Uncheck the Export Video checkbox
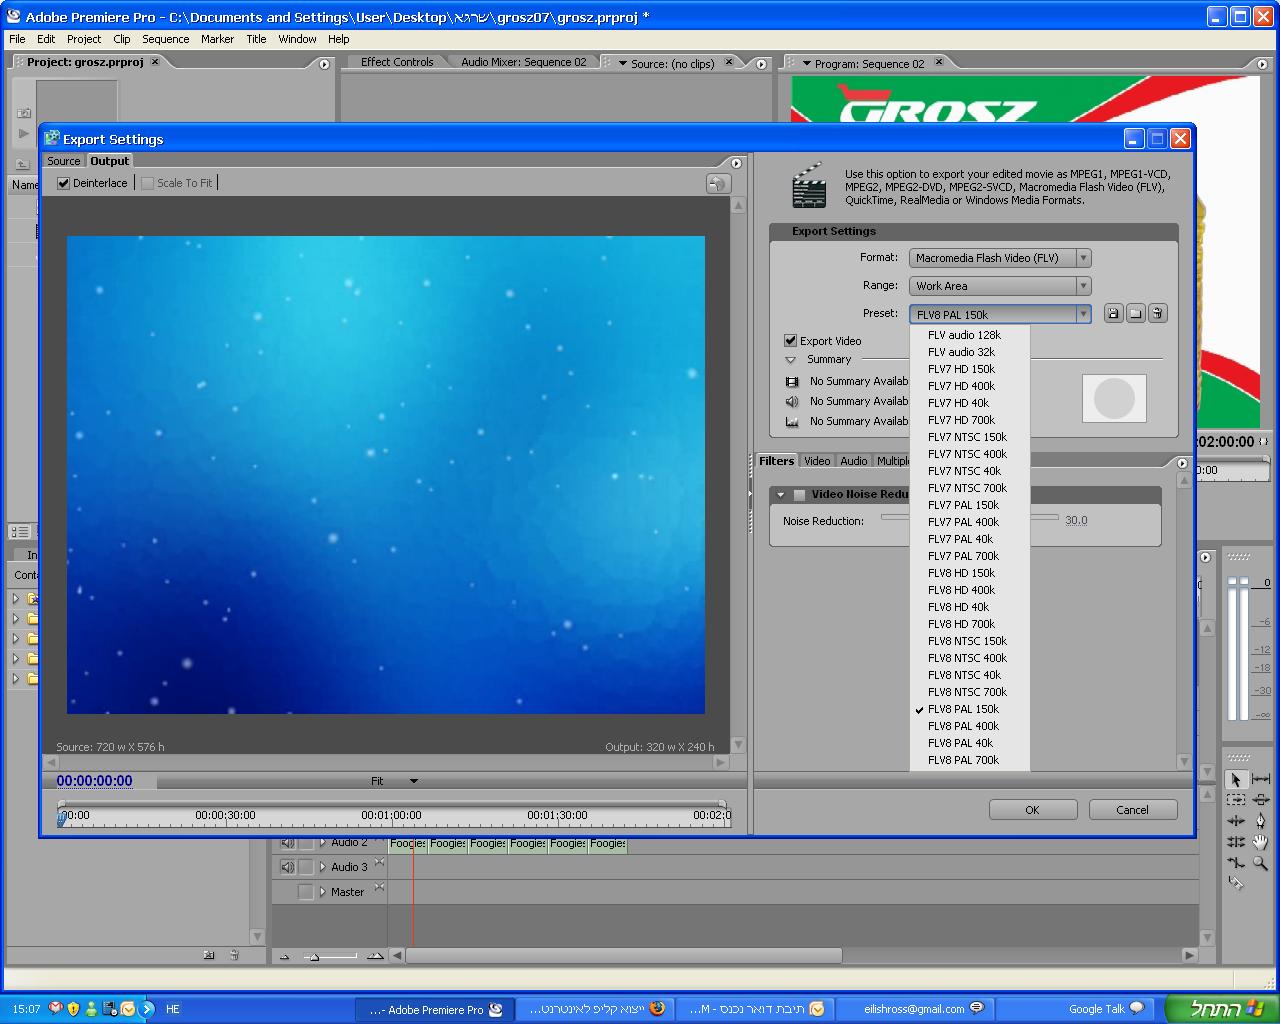Viewport: 1280px width, 1024px height. [x=791, y=341]
